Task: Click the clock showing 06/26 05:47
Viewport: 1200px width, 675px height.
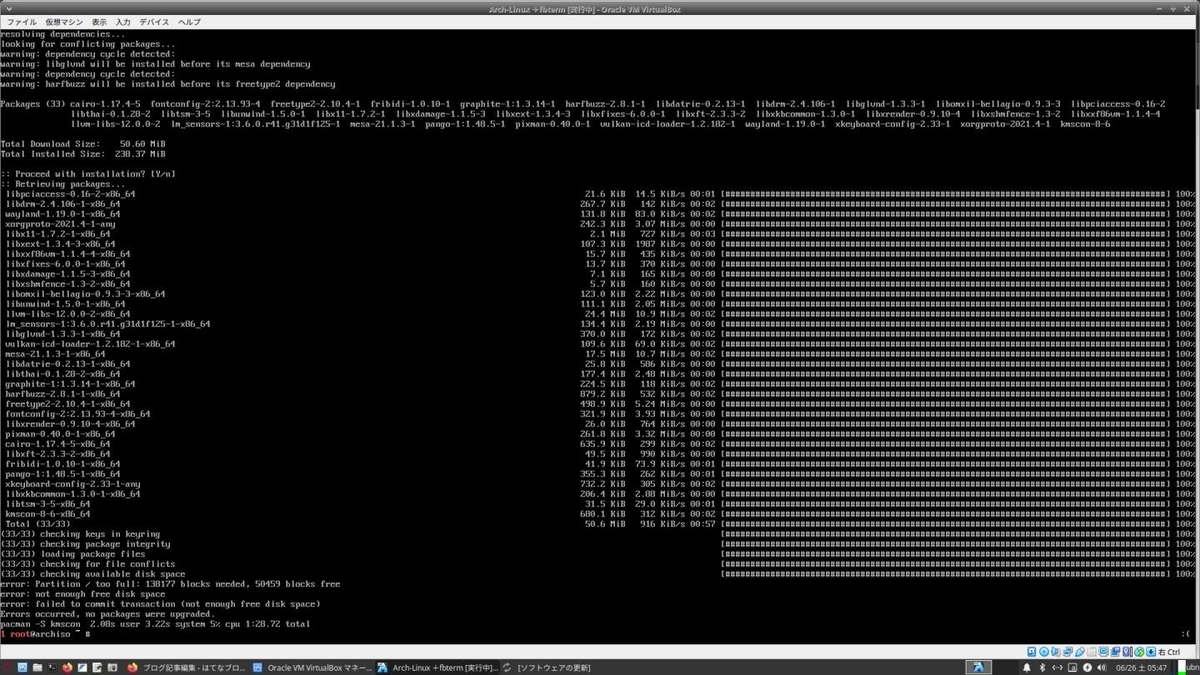Action: [1141, 667]
